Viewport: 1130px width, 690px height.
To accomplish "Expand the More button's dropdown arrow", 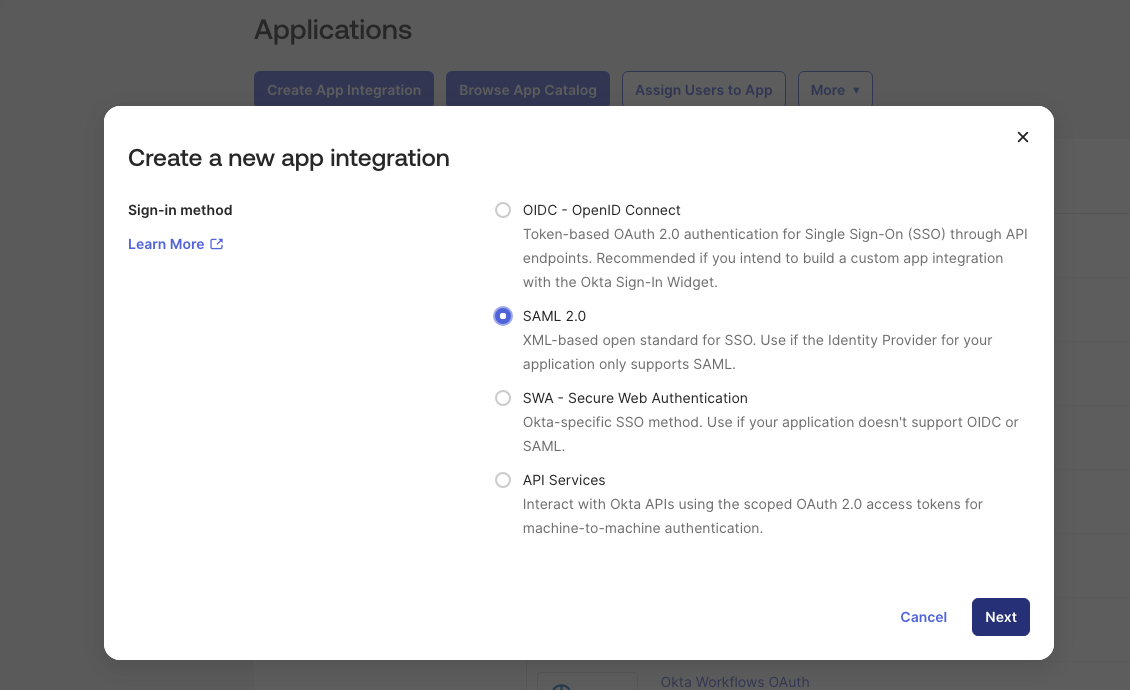I will point(858,89).
